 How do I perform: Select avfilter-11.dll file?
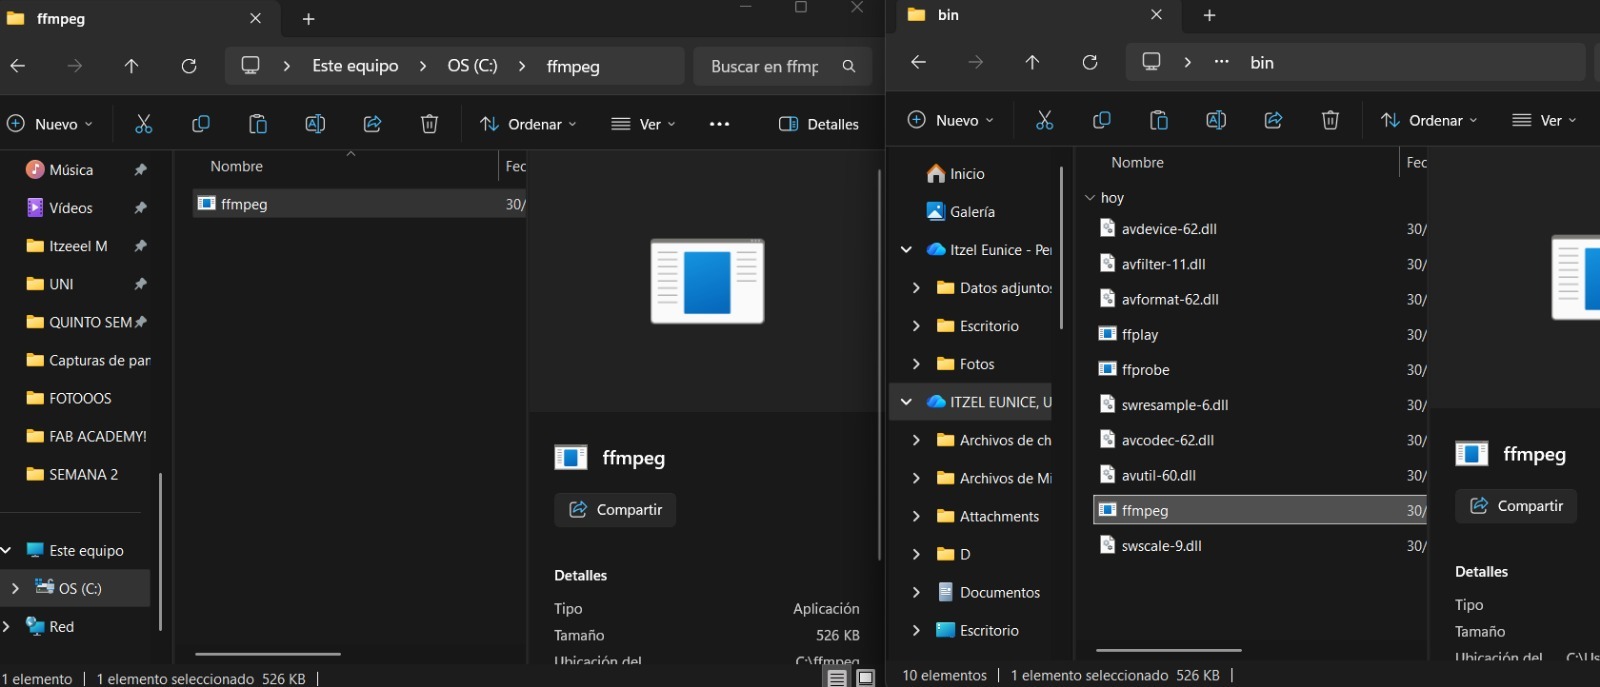1260,264
